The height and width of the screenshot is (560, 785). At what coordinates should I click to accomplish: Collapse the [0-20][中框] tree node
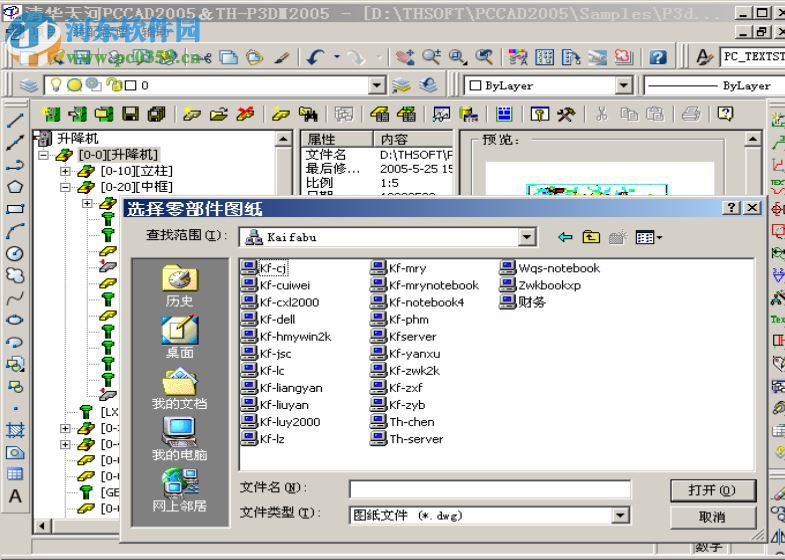65,187
